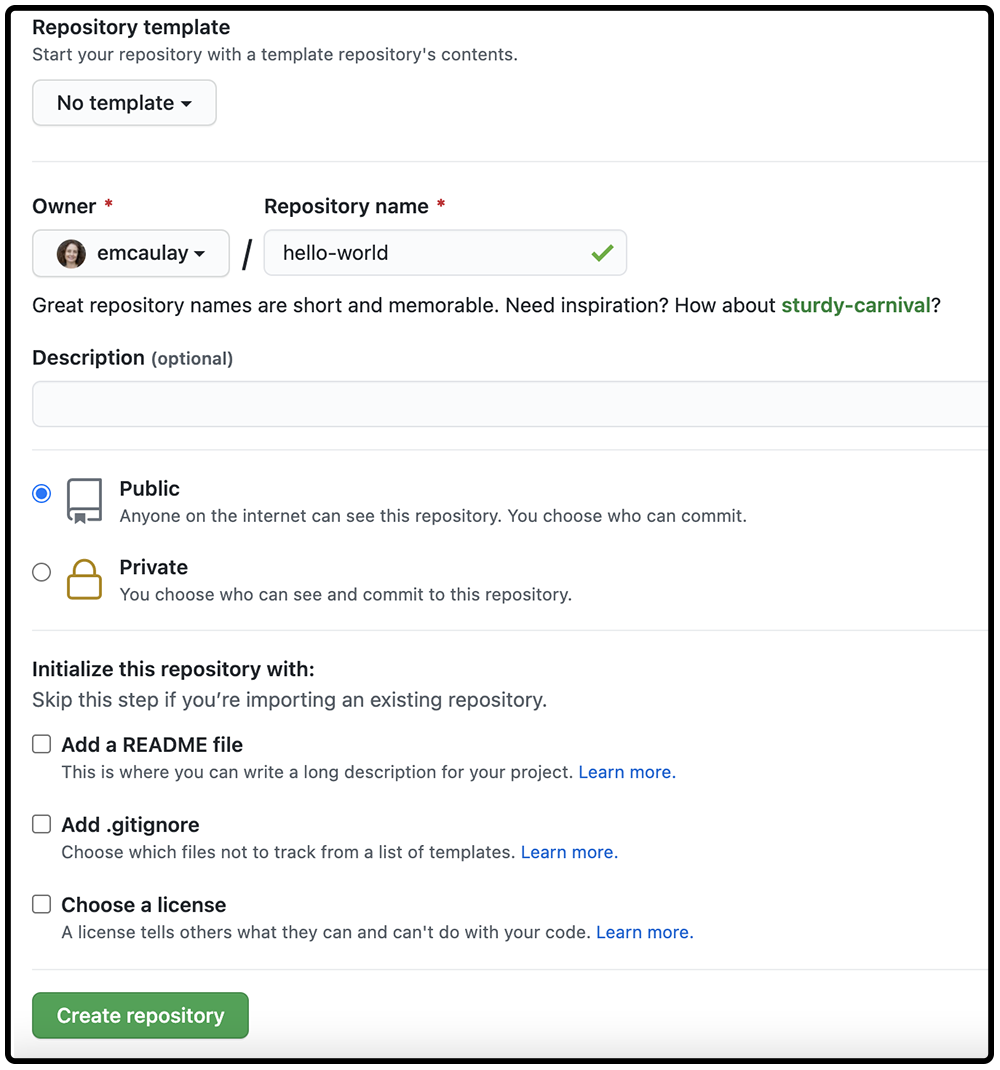
Task: Open the emcaulay owner dropdown
Action: 130,253
